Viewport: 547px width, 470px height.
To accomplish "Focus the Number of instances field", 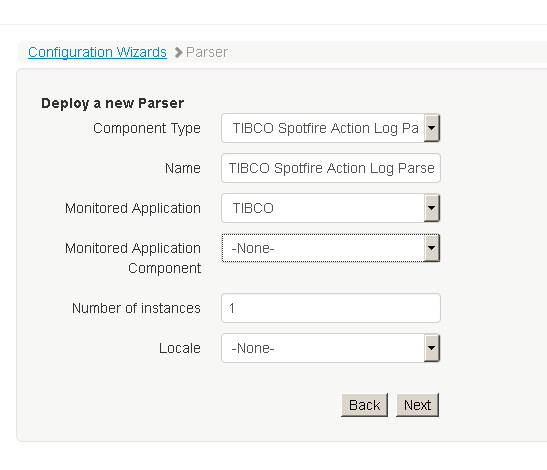I will (331, 308).
